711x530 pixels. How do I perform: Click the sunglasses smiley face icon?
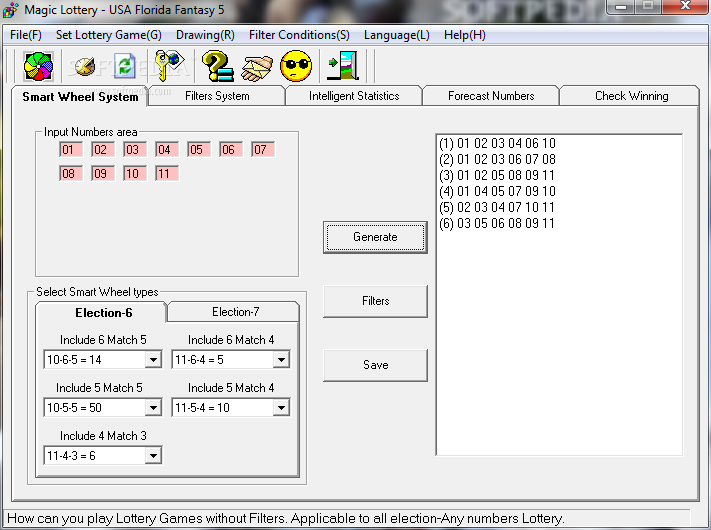(x=296, y=66)
